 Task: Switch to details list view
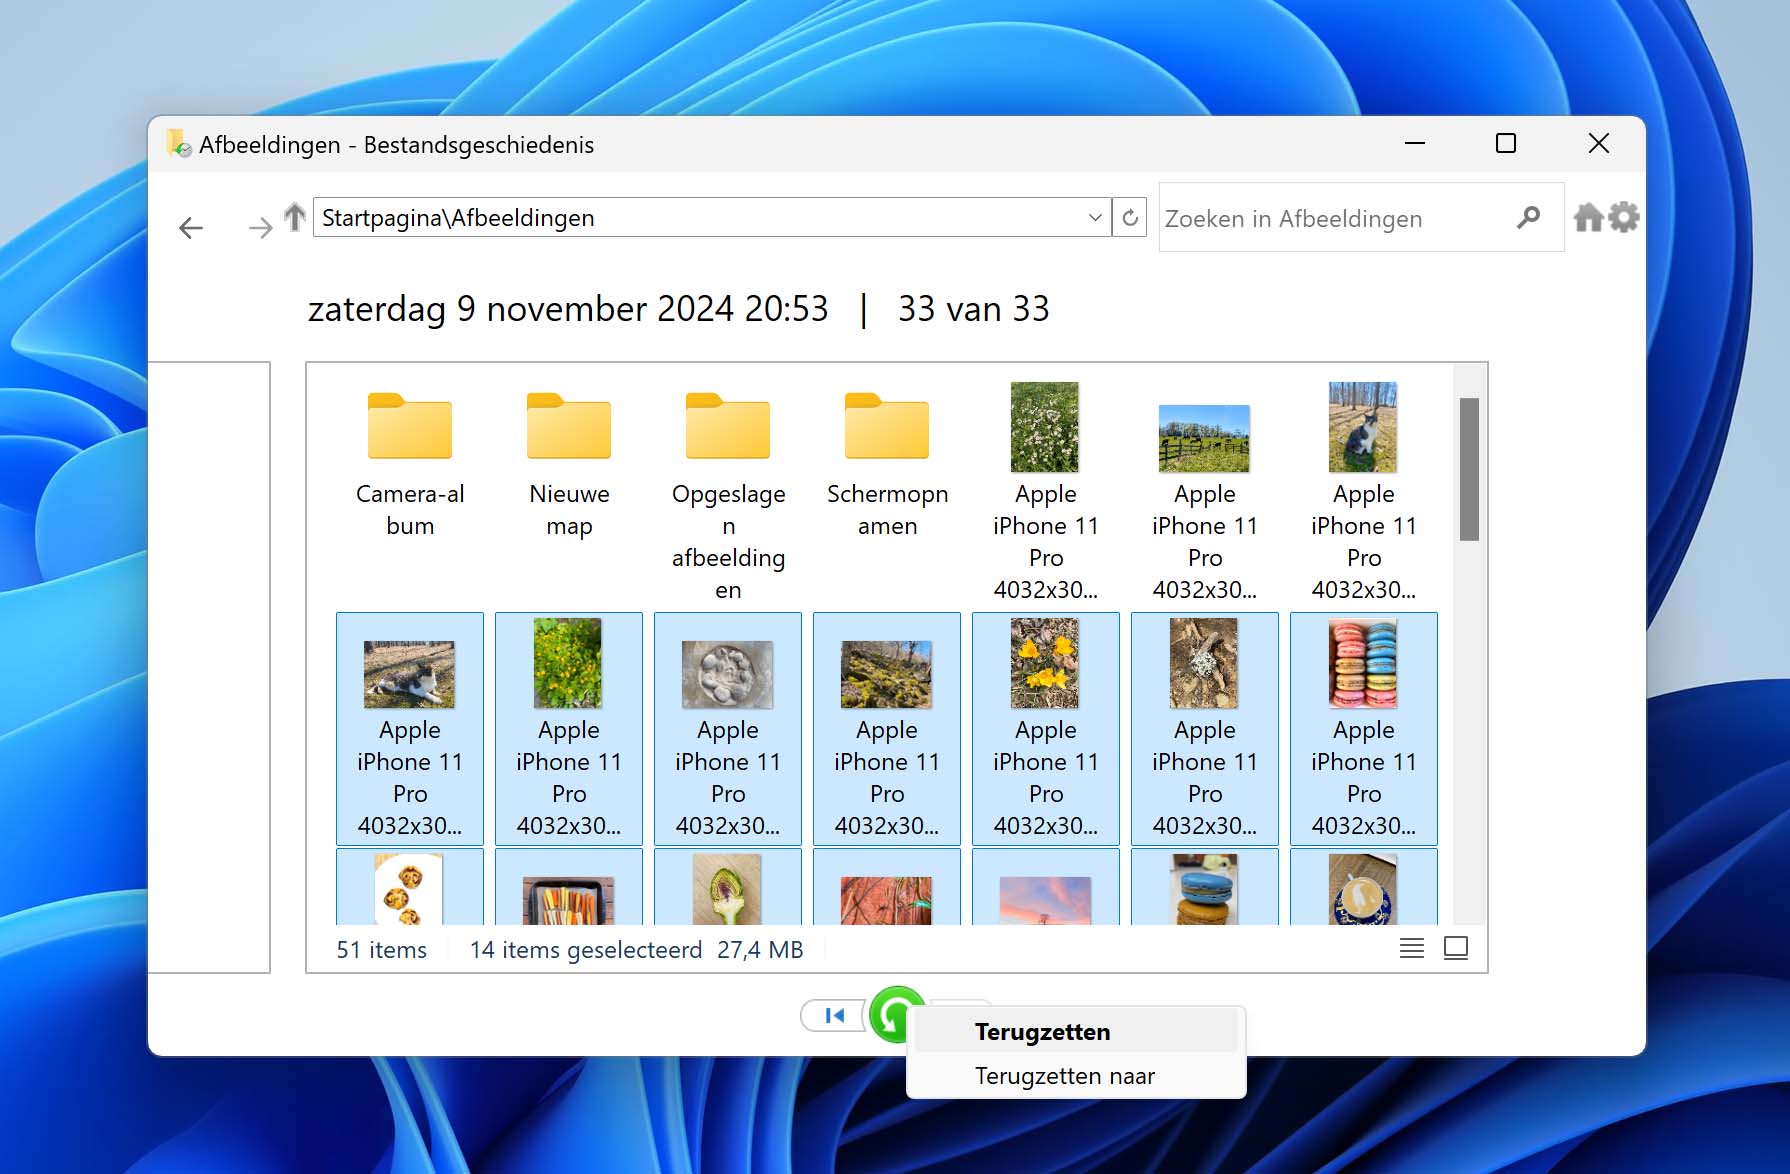point(1411,948)
